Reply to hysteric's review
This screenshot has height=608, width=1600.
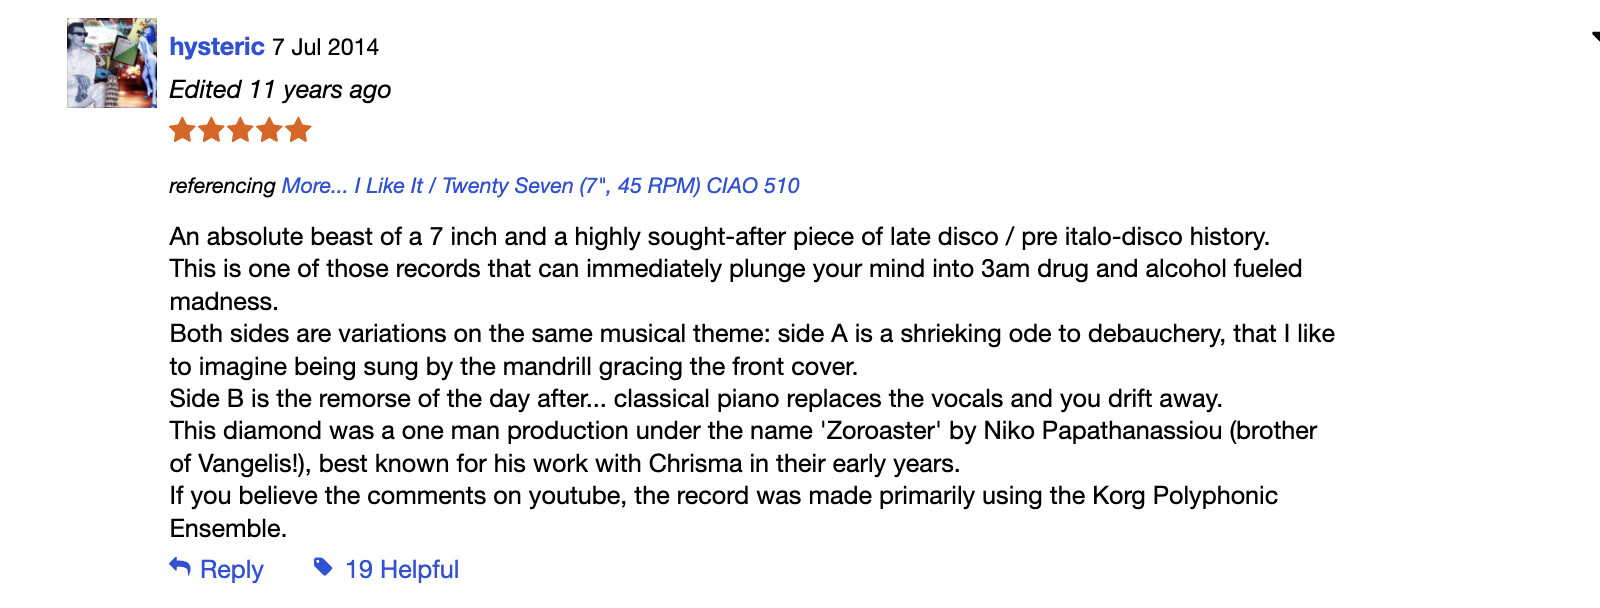click(231, 569)
